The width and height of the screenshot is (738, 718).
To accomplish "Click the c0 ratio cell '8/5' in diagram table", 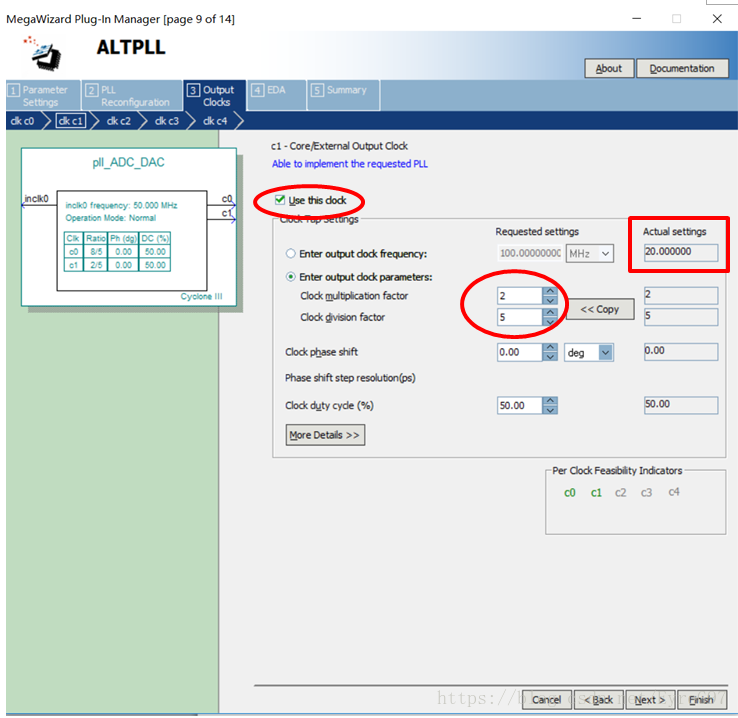I will click(x=96, y=252).
